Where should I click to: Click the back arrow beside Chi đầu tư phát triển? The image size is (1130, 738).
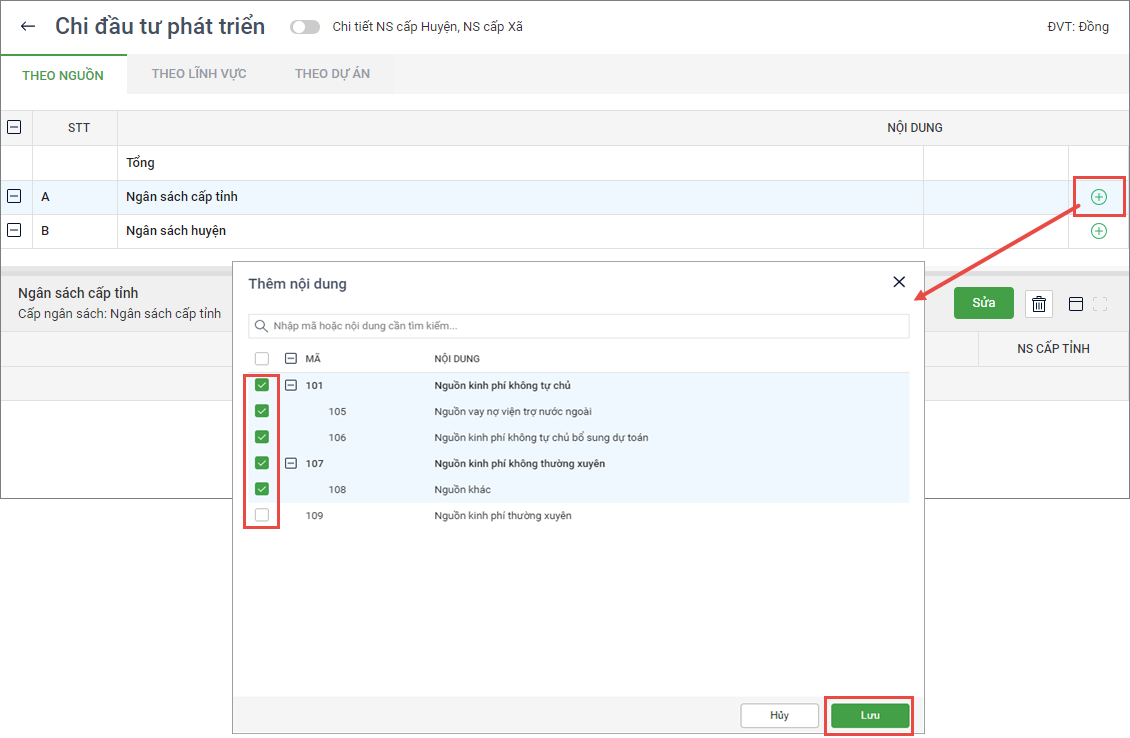[28, 27]
